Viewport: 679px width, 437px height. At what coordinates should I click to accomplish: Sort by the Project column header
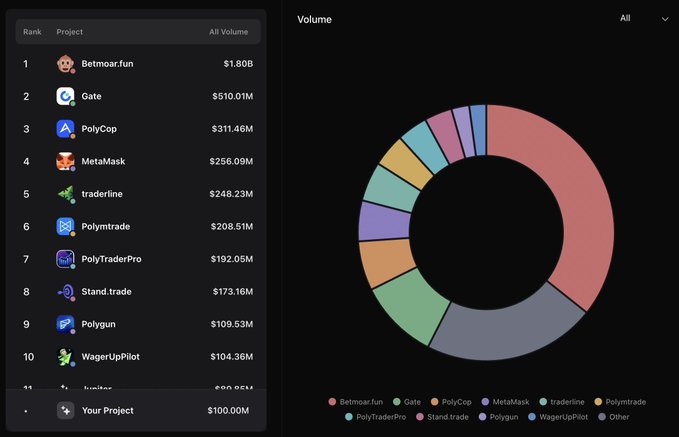[x=69, y=32]
